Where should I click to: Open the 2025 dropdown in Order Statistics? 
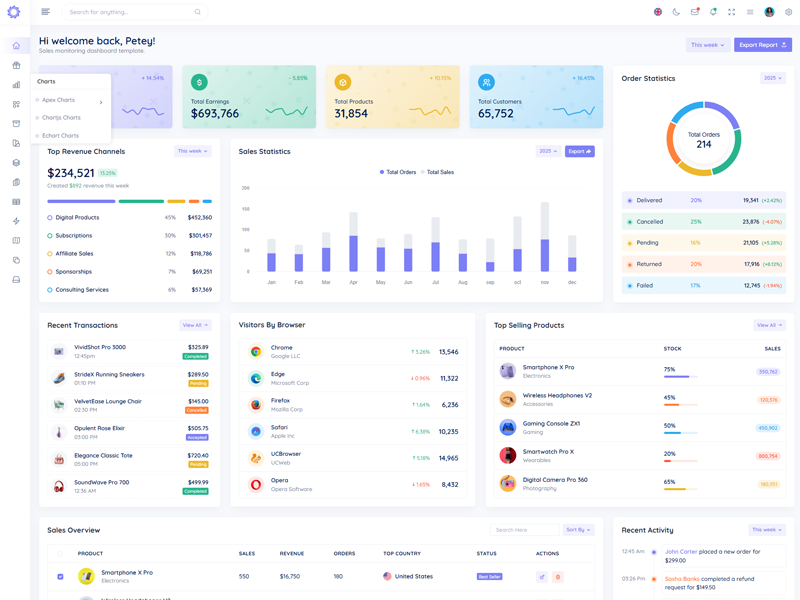click(x=773, y=78)
